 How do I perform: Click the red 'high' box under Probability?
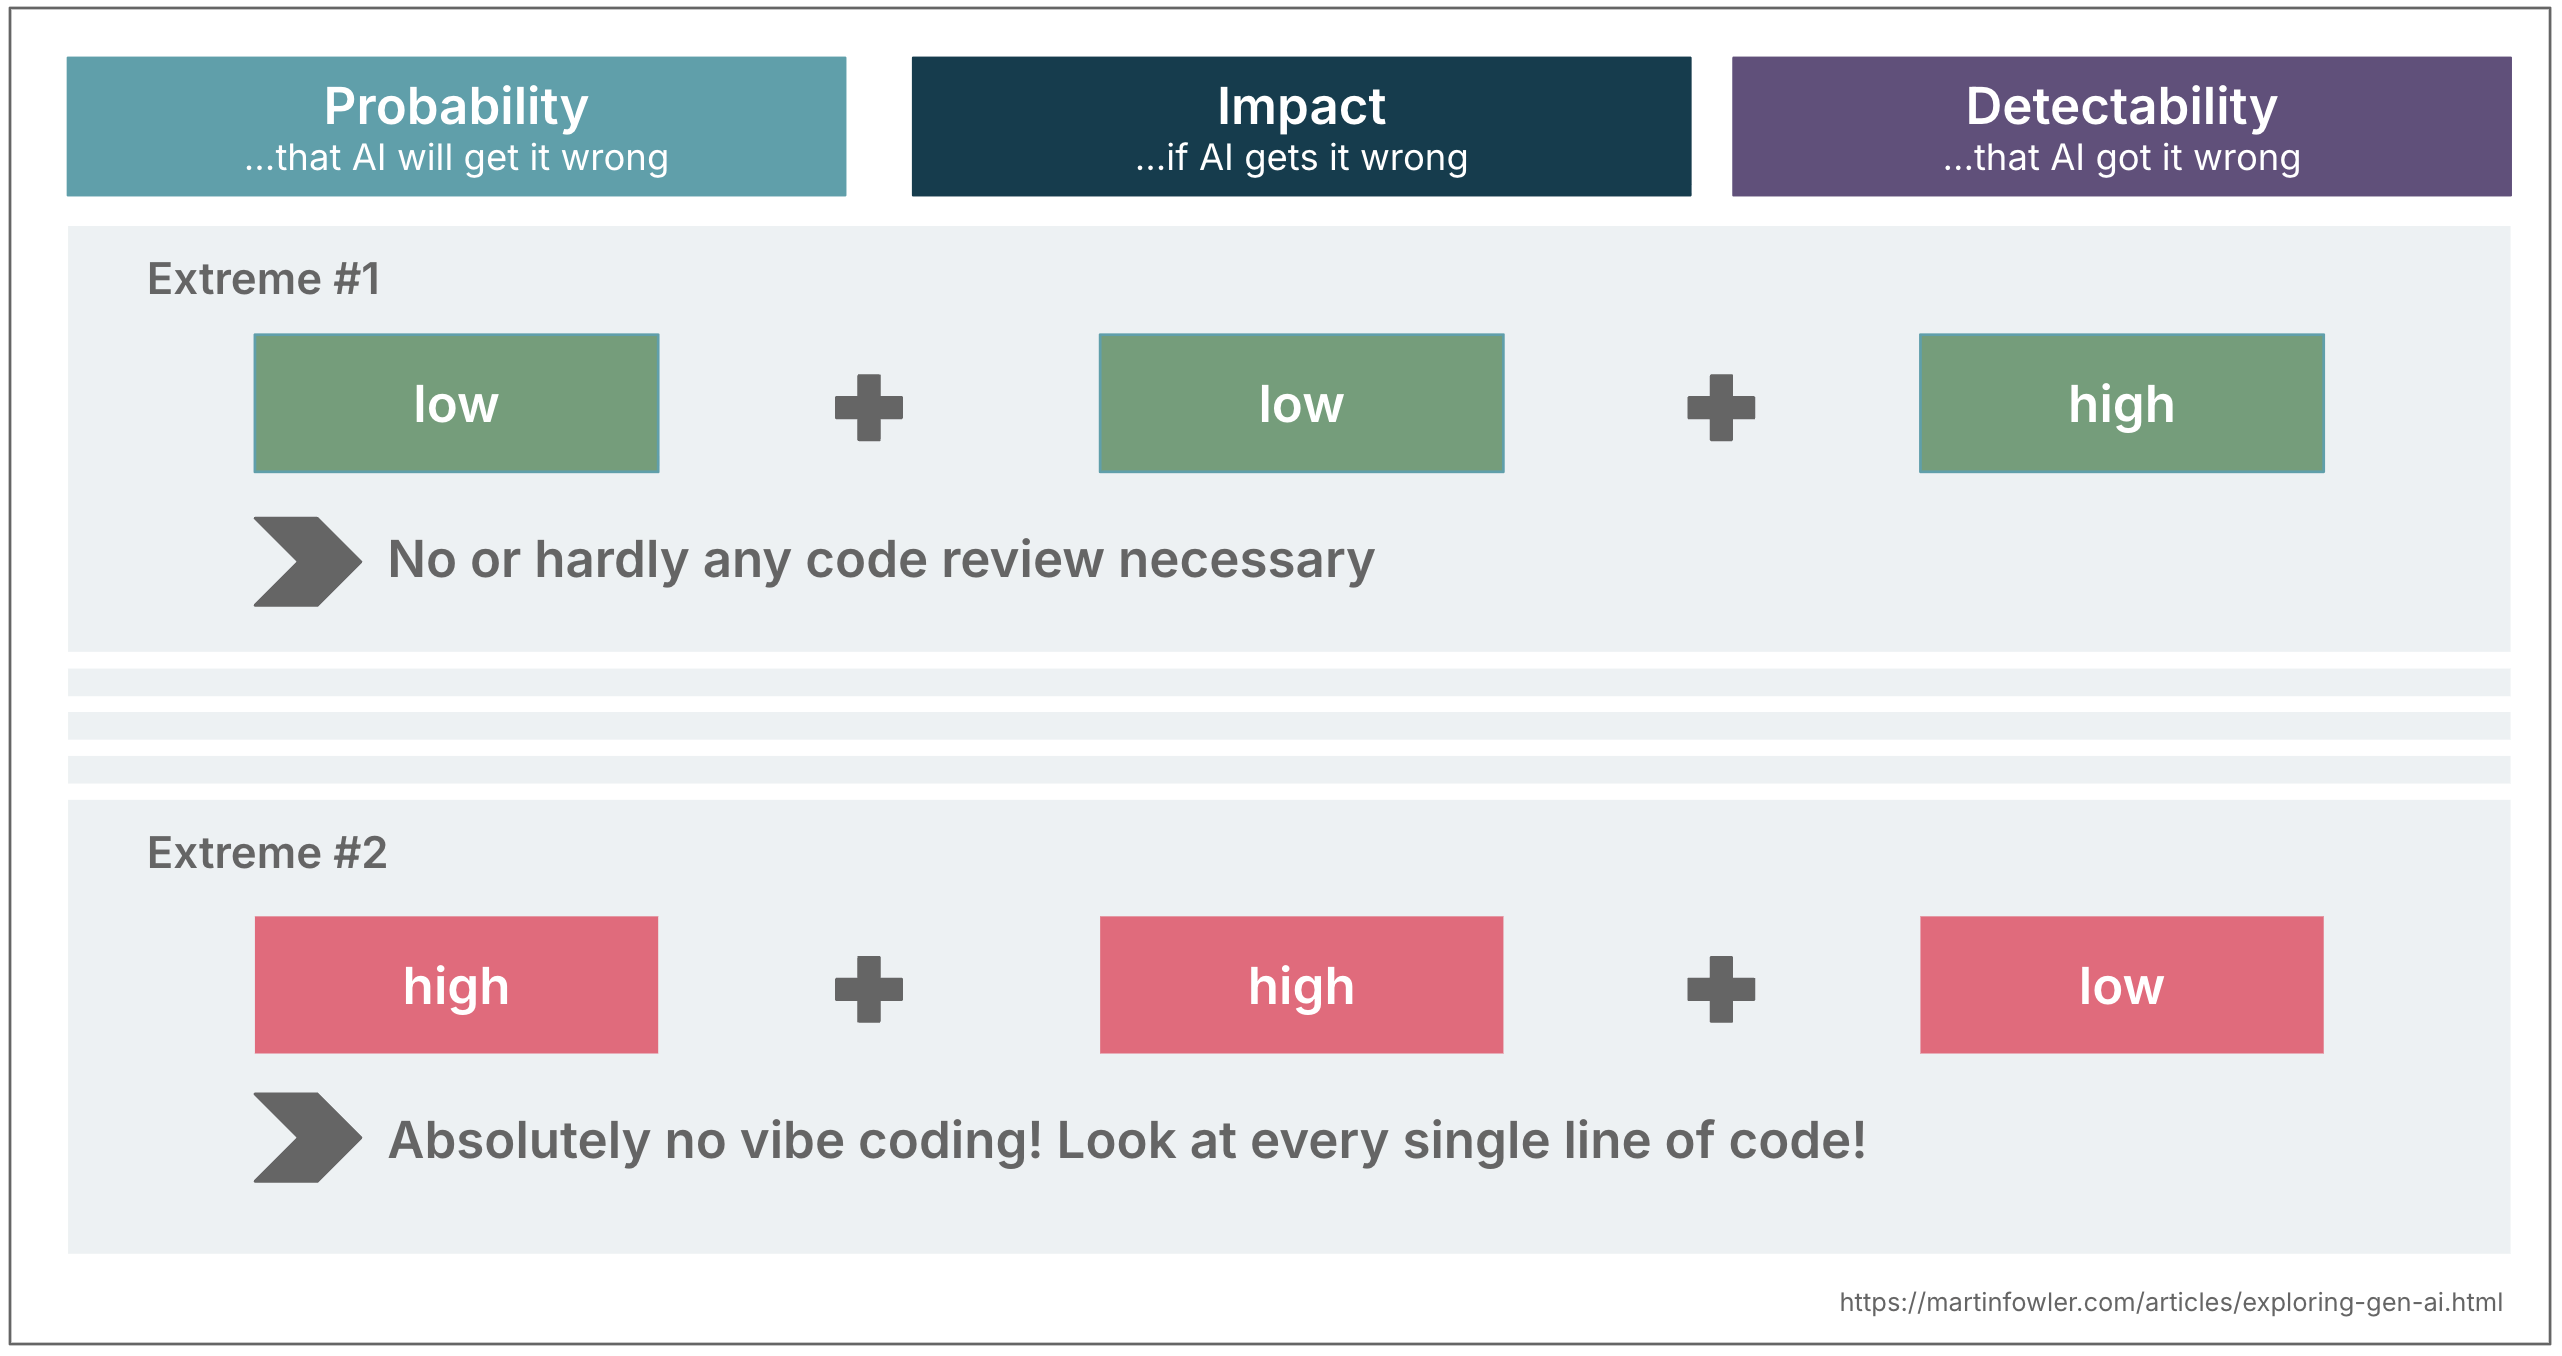(456, 985)
